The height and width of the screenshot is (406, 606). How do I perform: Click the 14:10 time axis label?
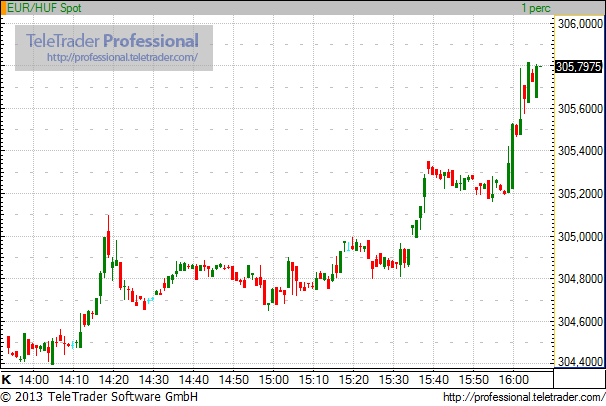tap(73, 380)
